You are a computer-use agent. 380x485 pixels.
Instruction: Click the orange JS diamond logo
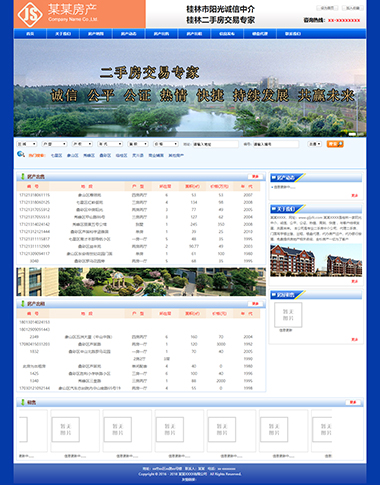[30, 14]
